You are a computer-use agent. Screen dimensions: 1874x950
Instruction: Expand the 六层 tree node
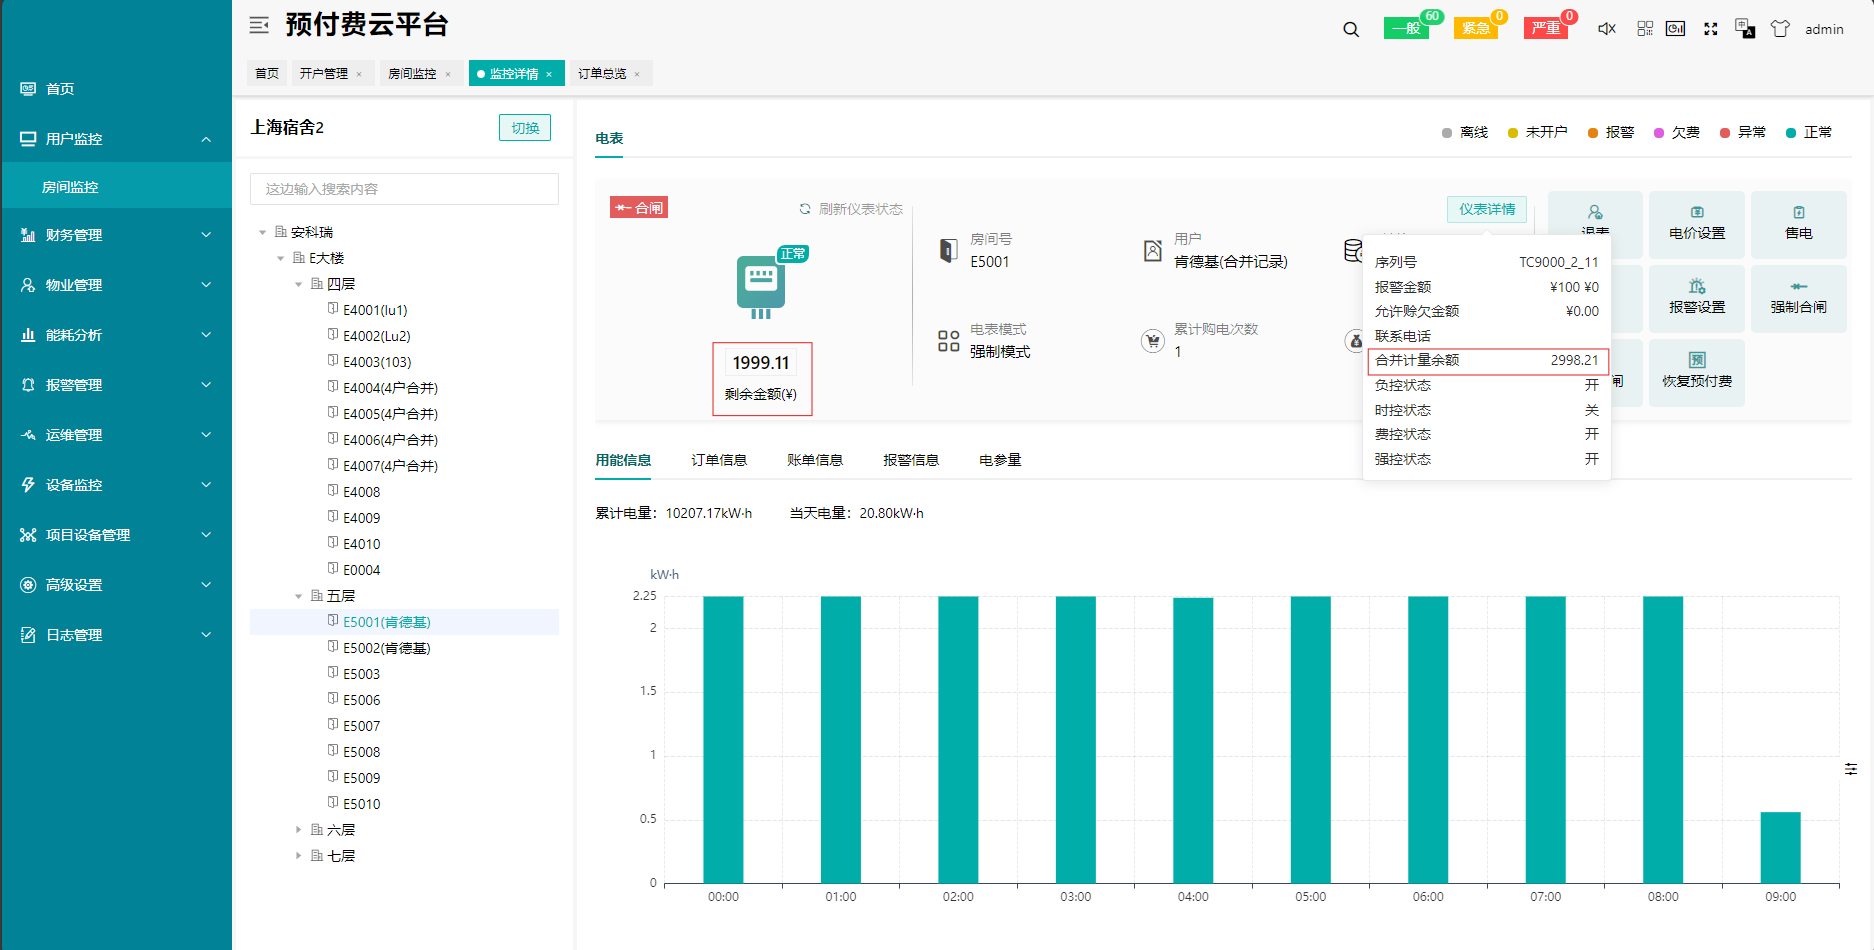click(298, 830)
